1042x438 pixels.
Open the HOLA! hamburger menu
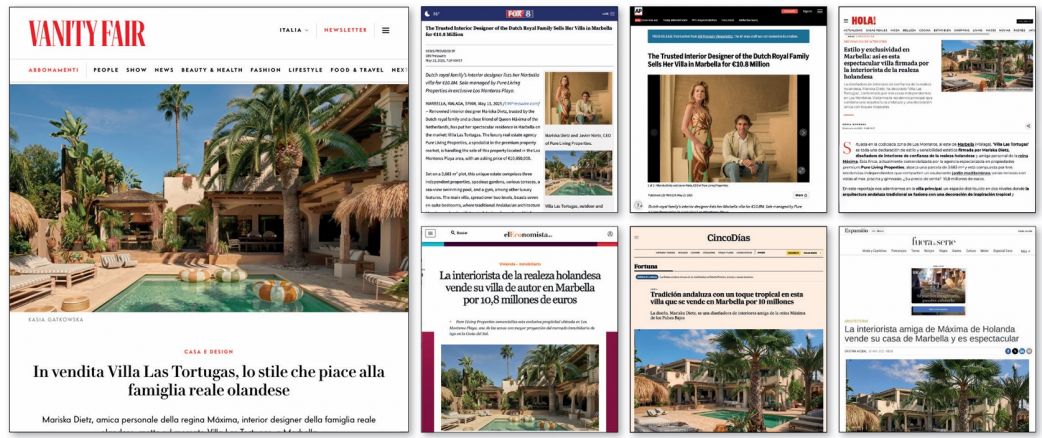[846, 21]
